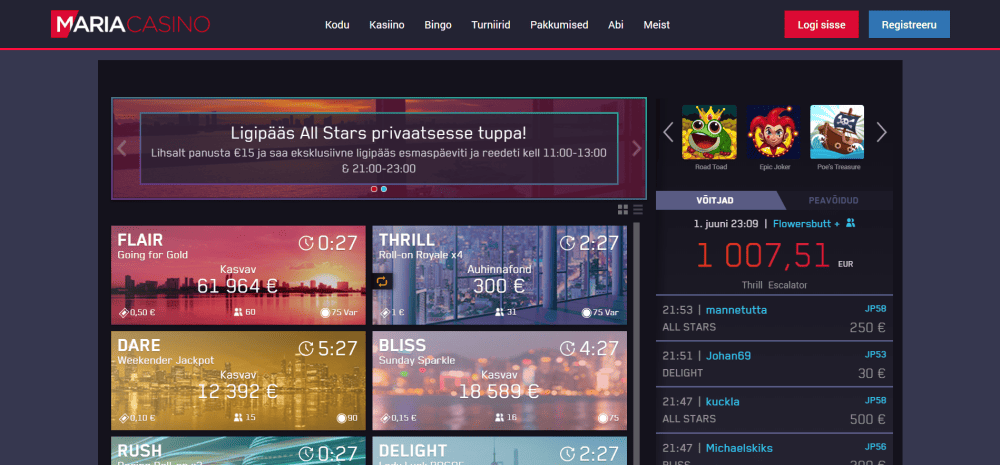The image size is (1000, 465).
Task: Open the BLISS bingo room
Action: pos(499,380)
